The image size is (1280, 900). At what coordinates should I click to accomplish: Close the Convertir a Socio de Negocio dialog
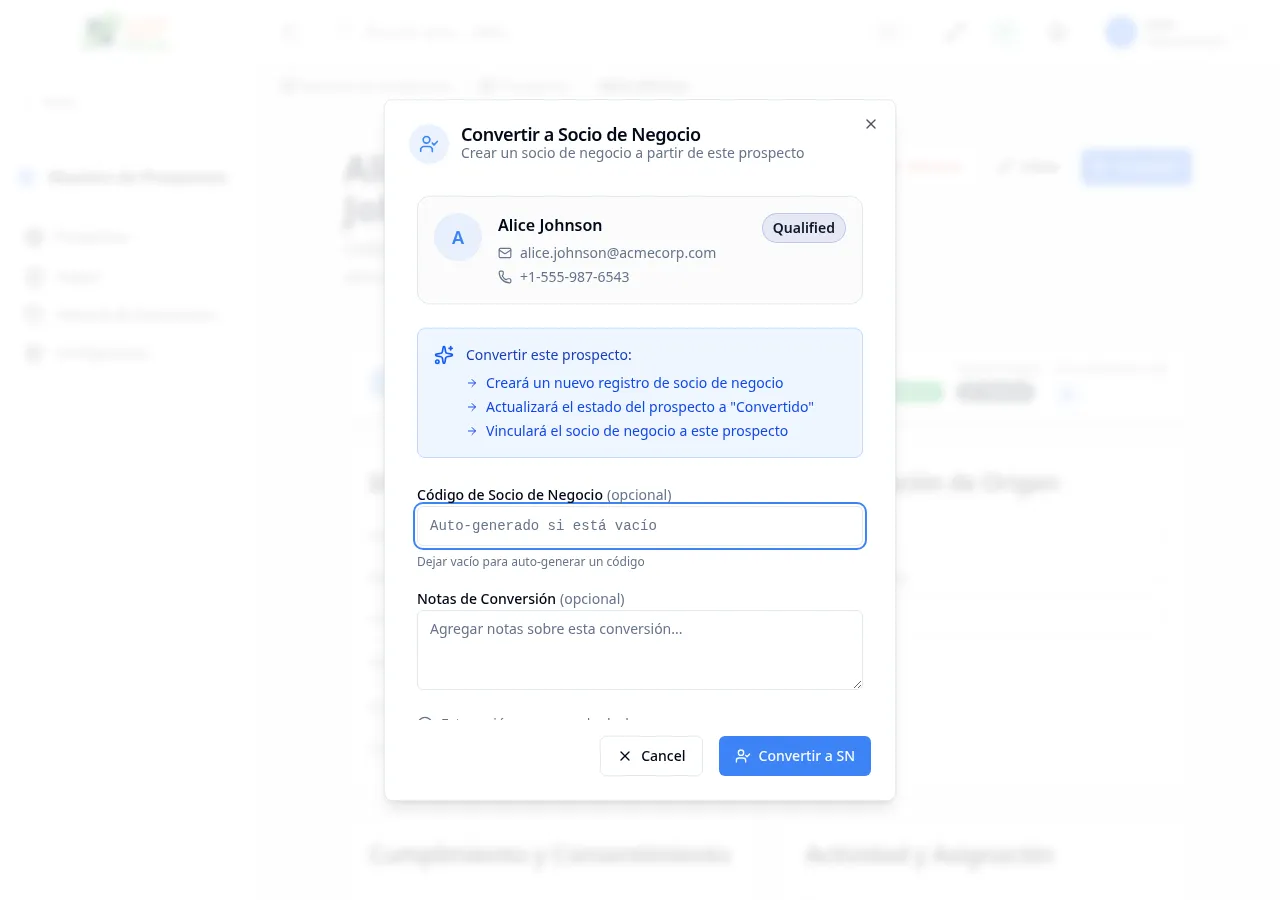(871, 124)
